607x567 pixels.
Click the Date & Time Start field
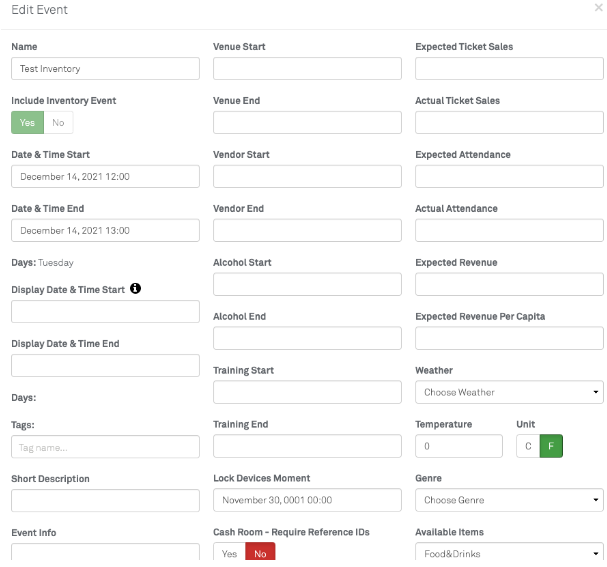(105, 177)
